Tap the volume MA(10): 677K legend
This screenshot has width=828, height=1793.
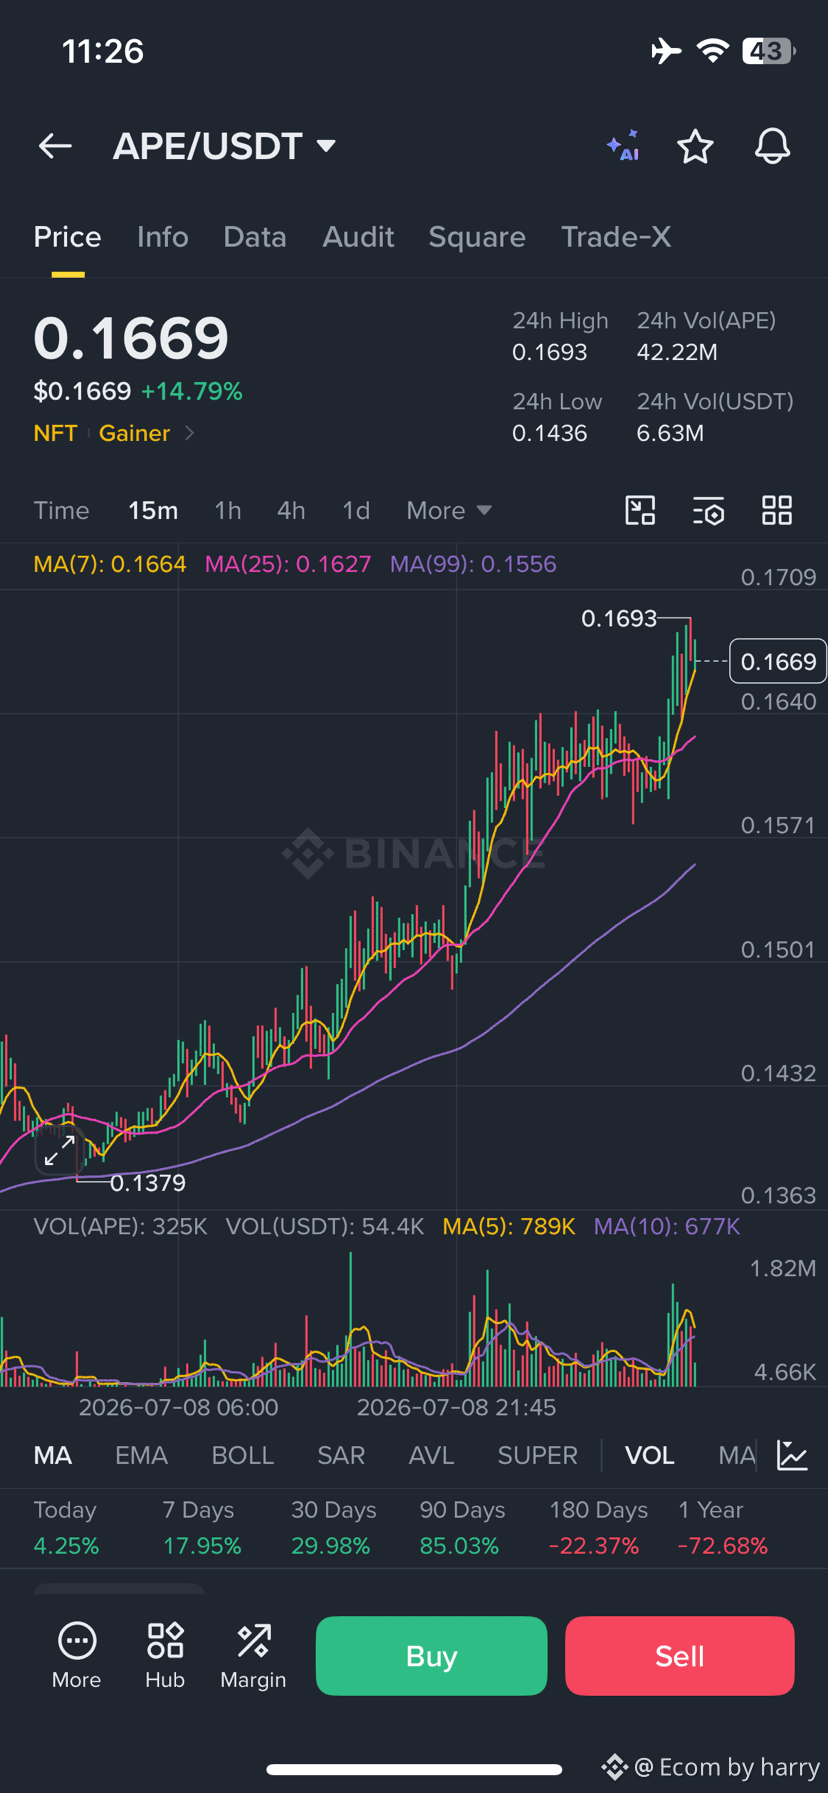[x=667, y=1226]
